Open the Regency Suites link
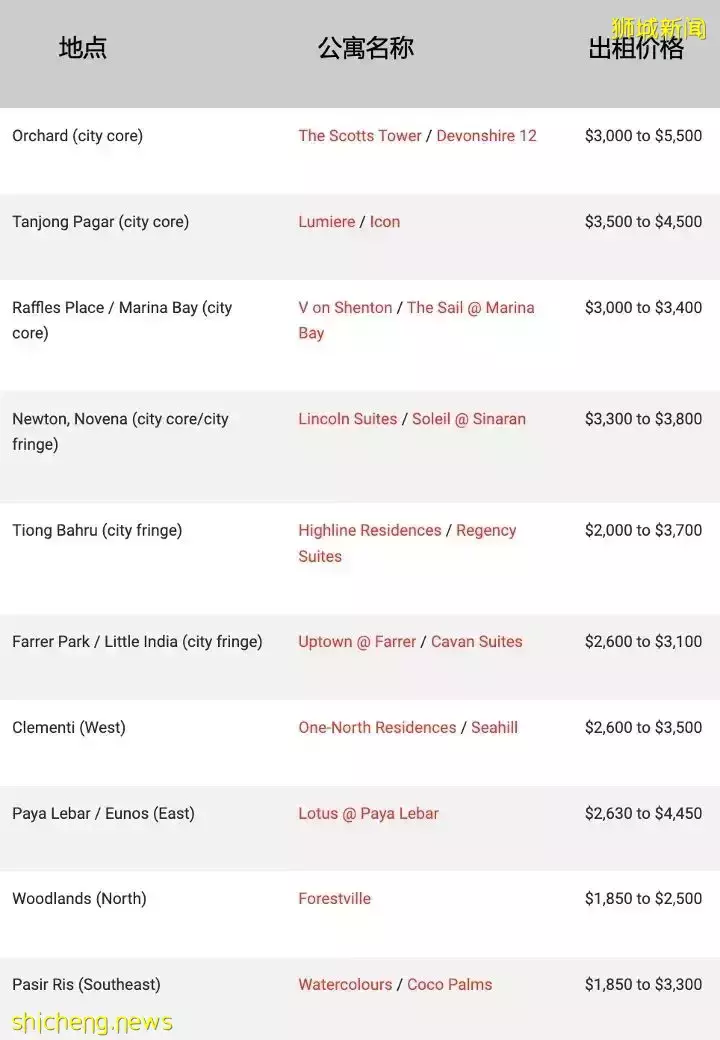The image size is (720, 1040). pyautogui.click(x=486, y=530)
